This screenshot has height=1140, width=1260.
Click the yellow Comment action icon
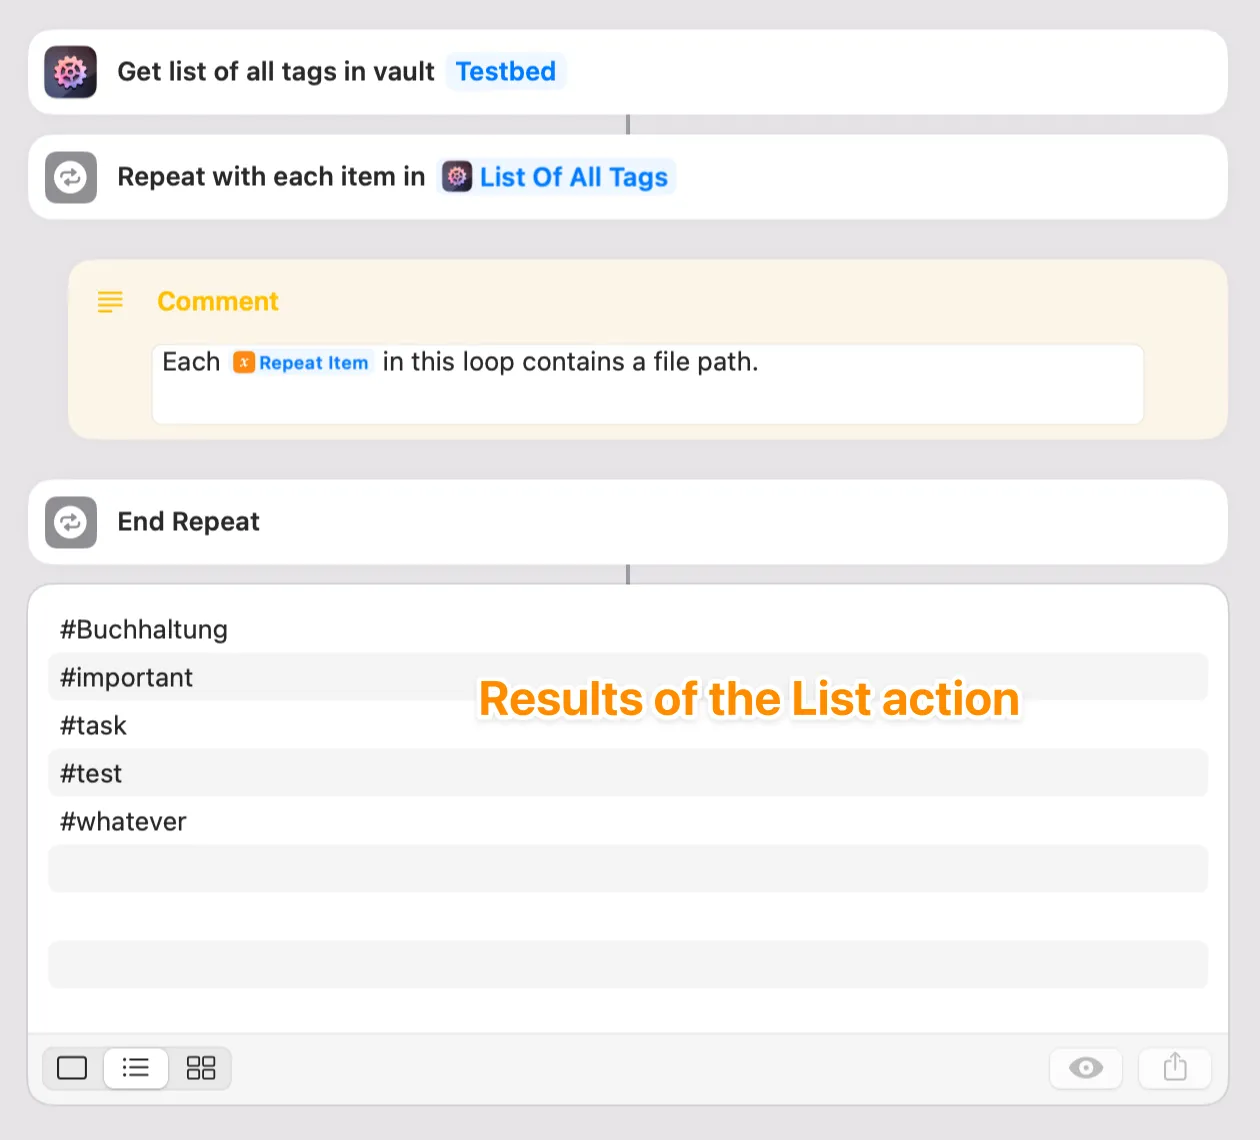110,301
